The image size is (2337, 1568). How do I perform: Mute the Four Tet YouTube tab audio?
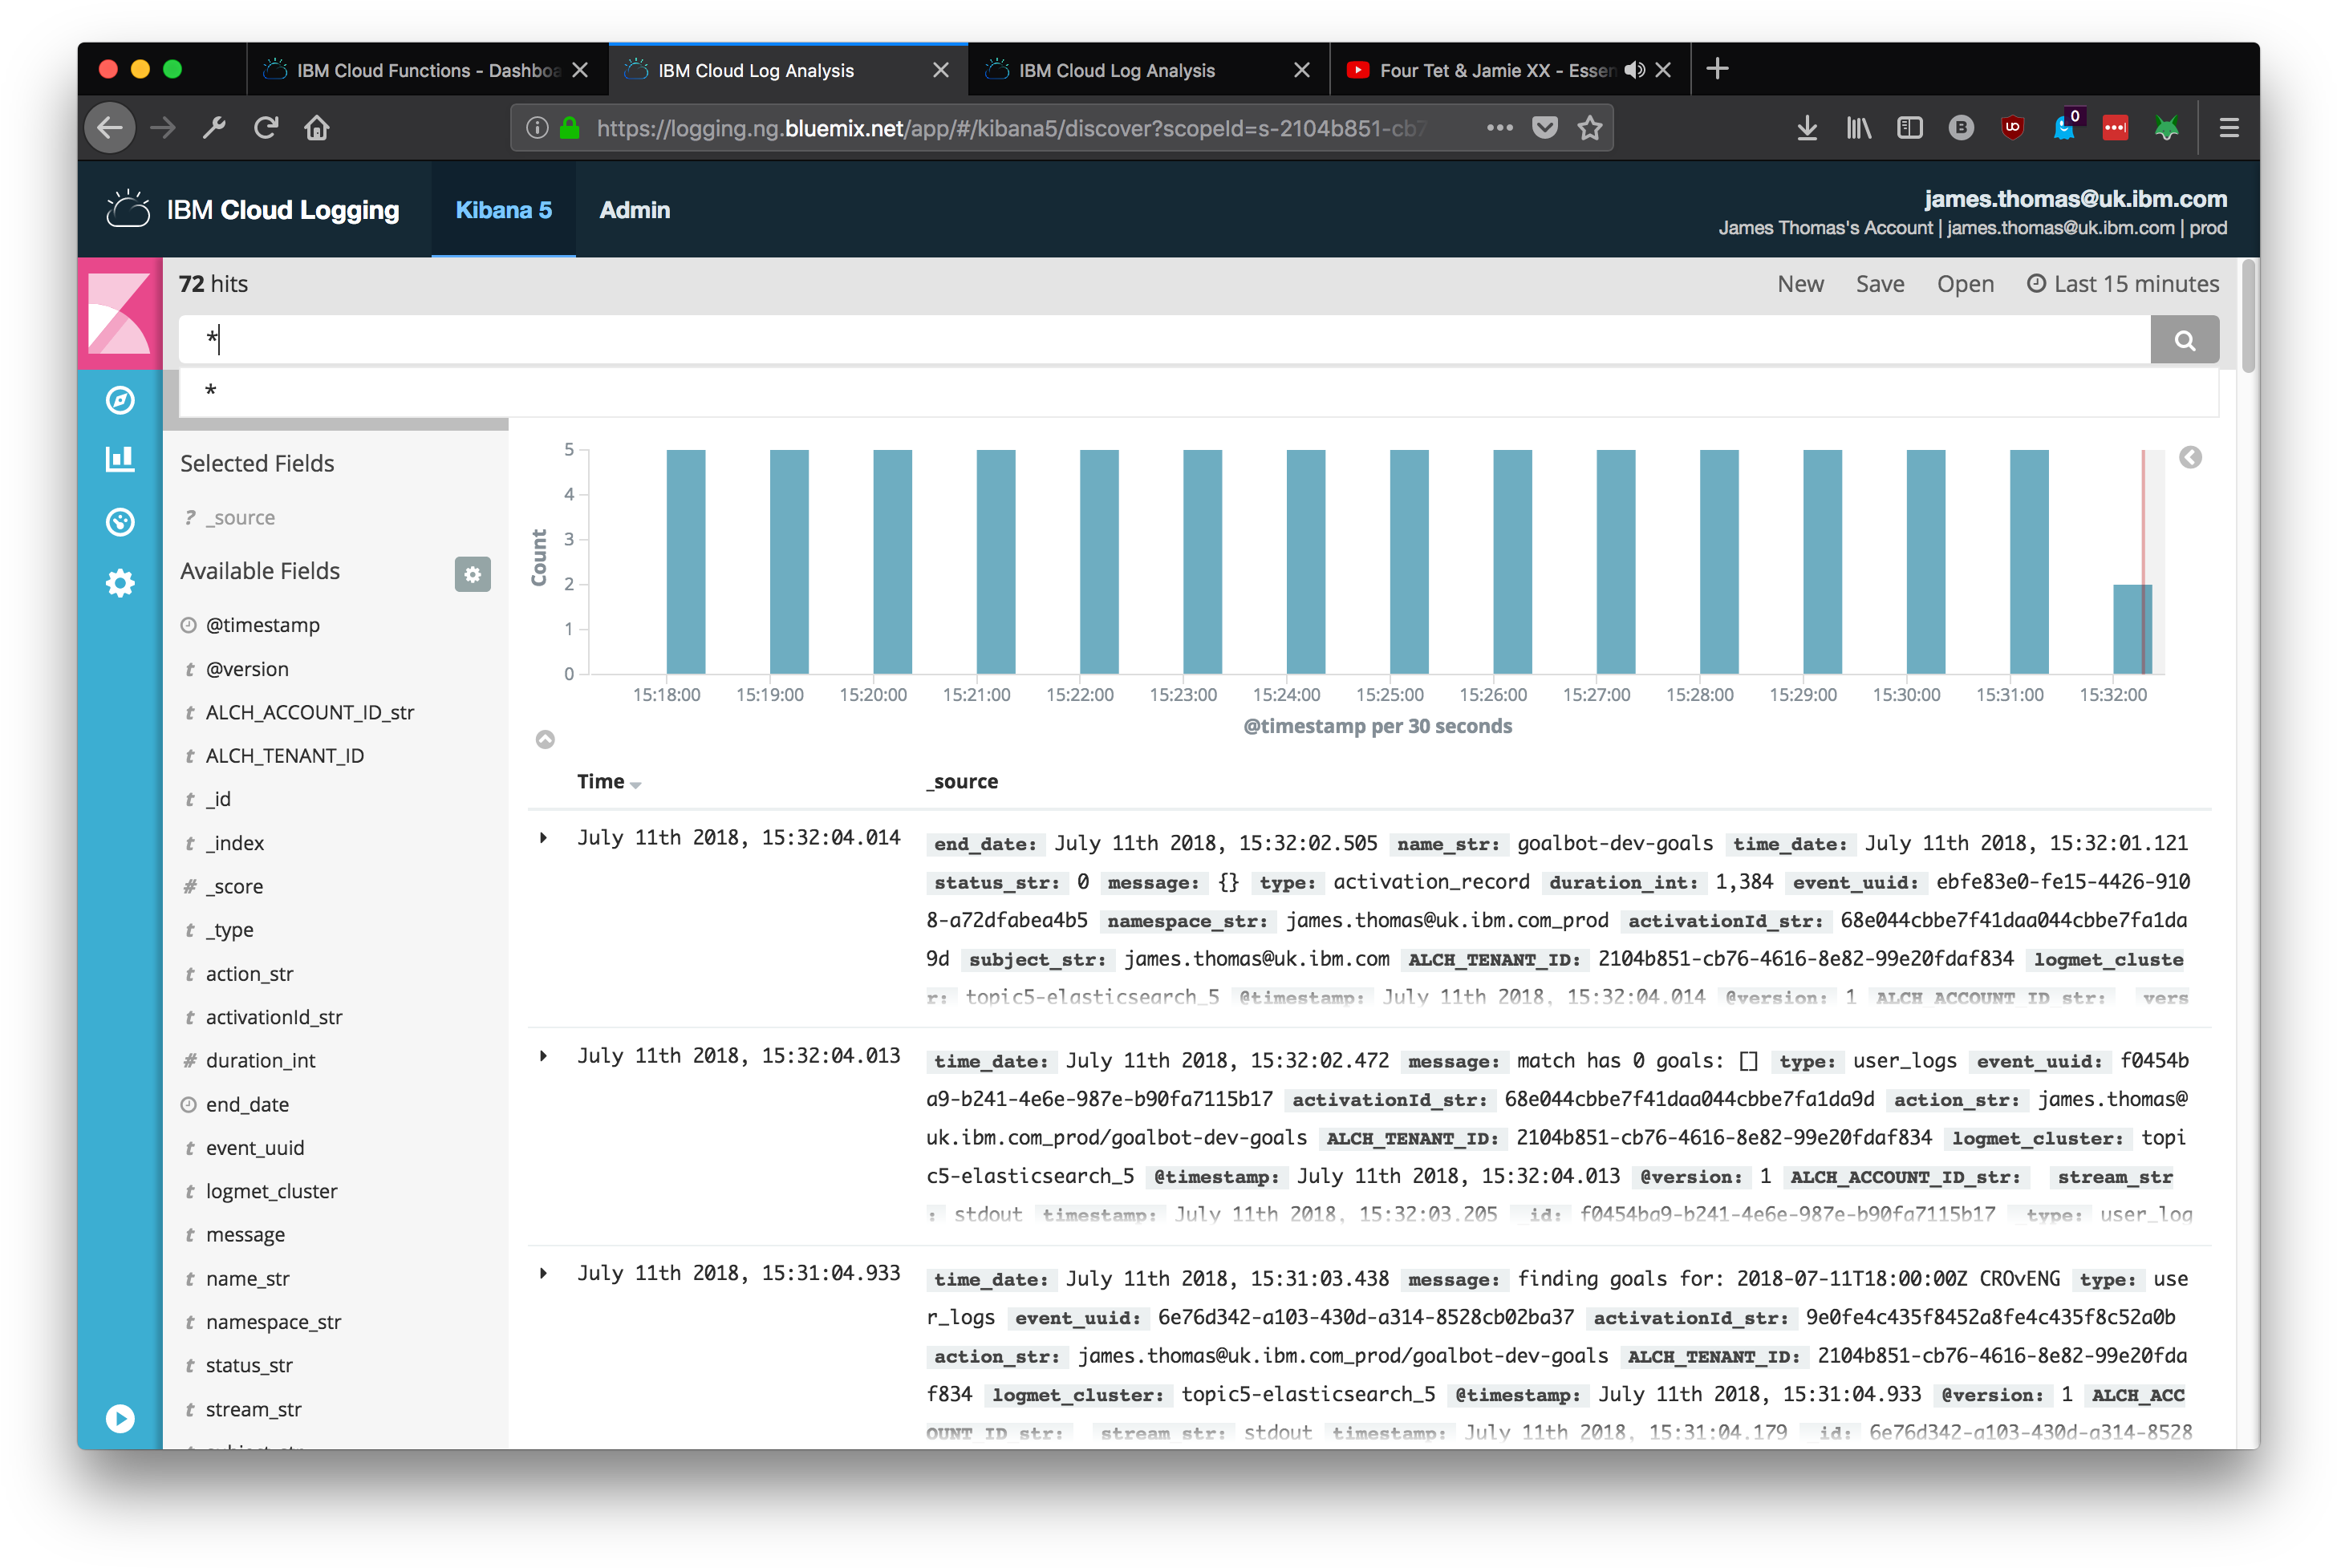point(1636,70)
